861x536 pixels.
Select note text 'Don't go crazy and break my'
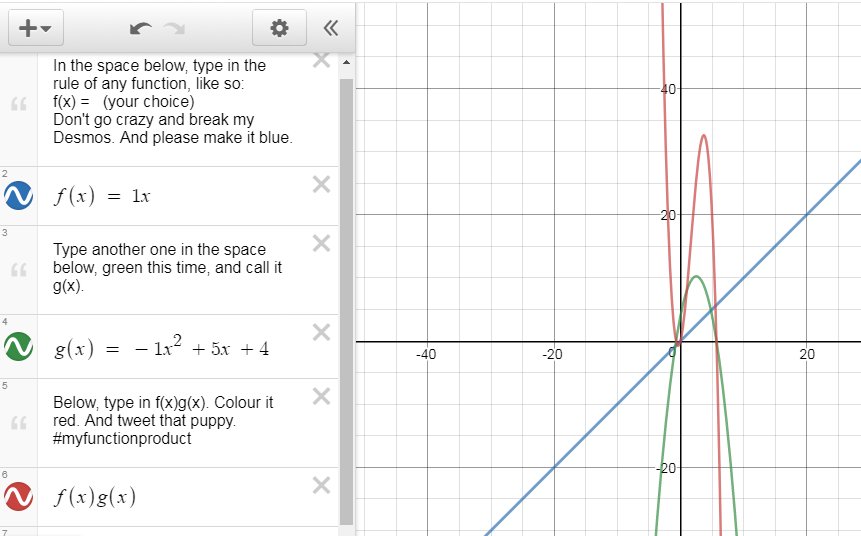click(x=154, y=120)
